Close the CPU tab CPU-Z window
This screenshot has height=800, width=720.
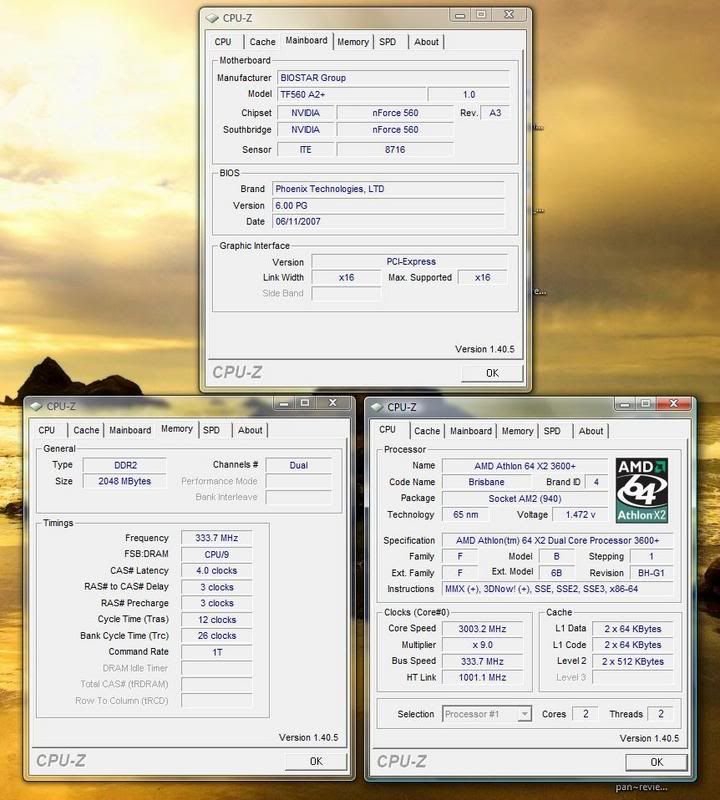click(x=674, y=404)
